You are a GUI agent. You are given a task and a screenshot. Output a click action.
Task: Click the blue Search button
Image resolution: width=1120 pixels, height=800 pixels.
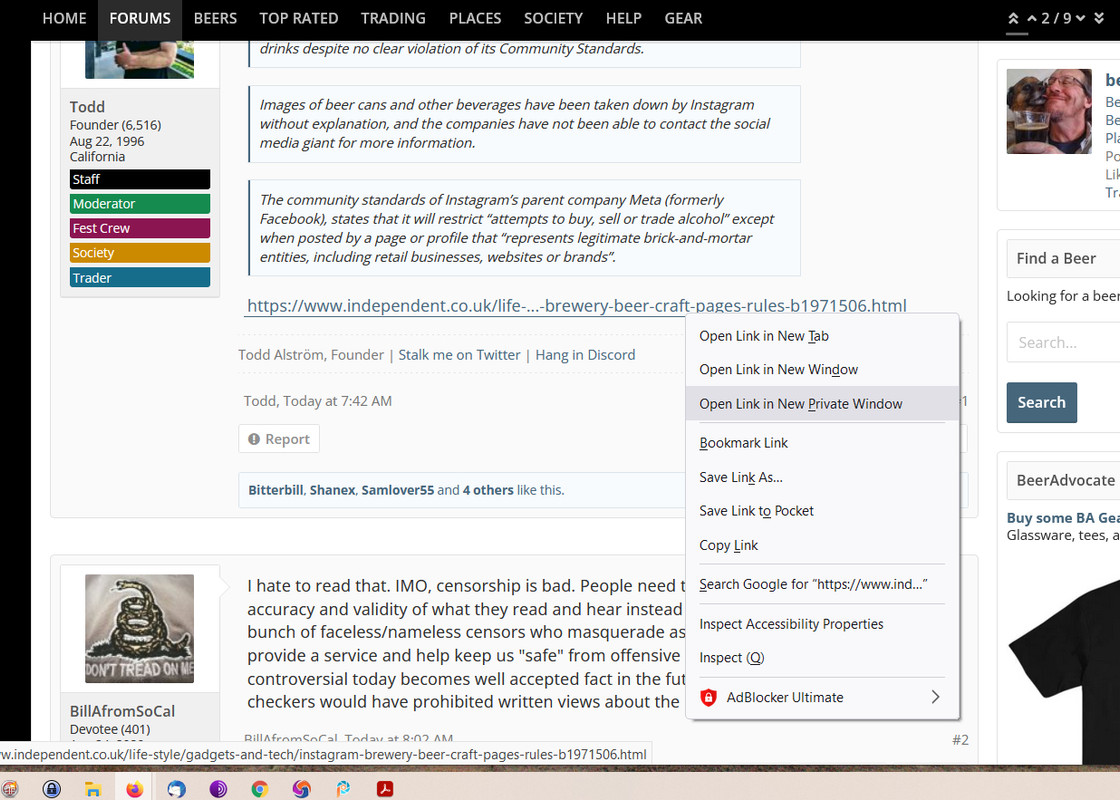1041,402
